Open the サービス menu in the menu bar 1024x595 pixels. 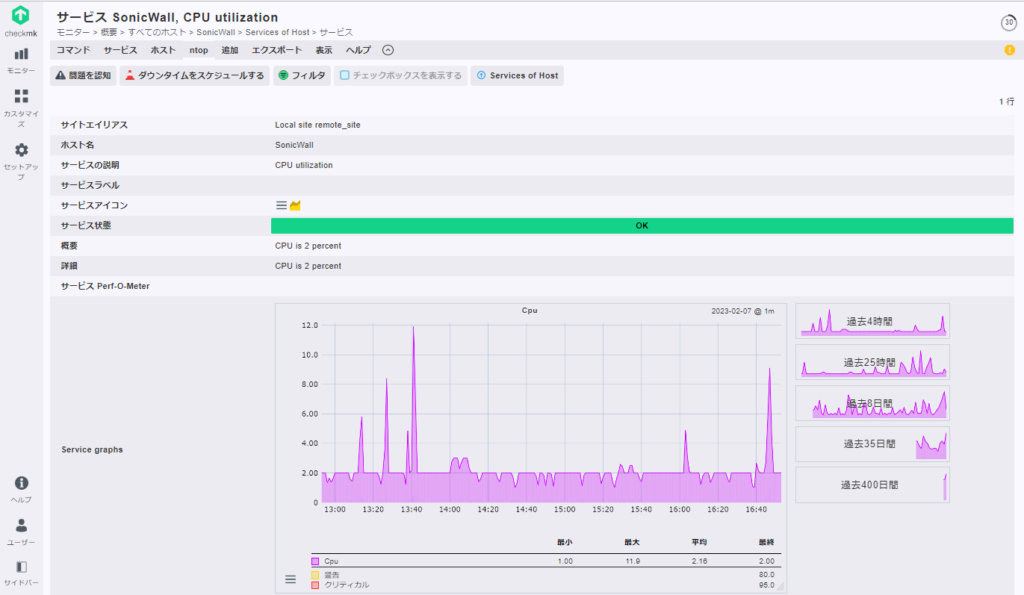[x=120, y=50]
